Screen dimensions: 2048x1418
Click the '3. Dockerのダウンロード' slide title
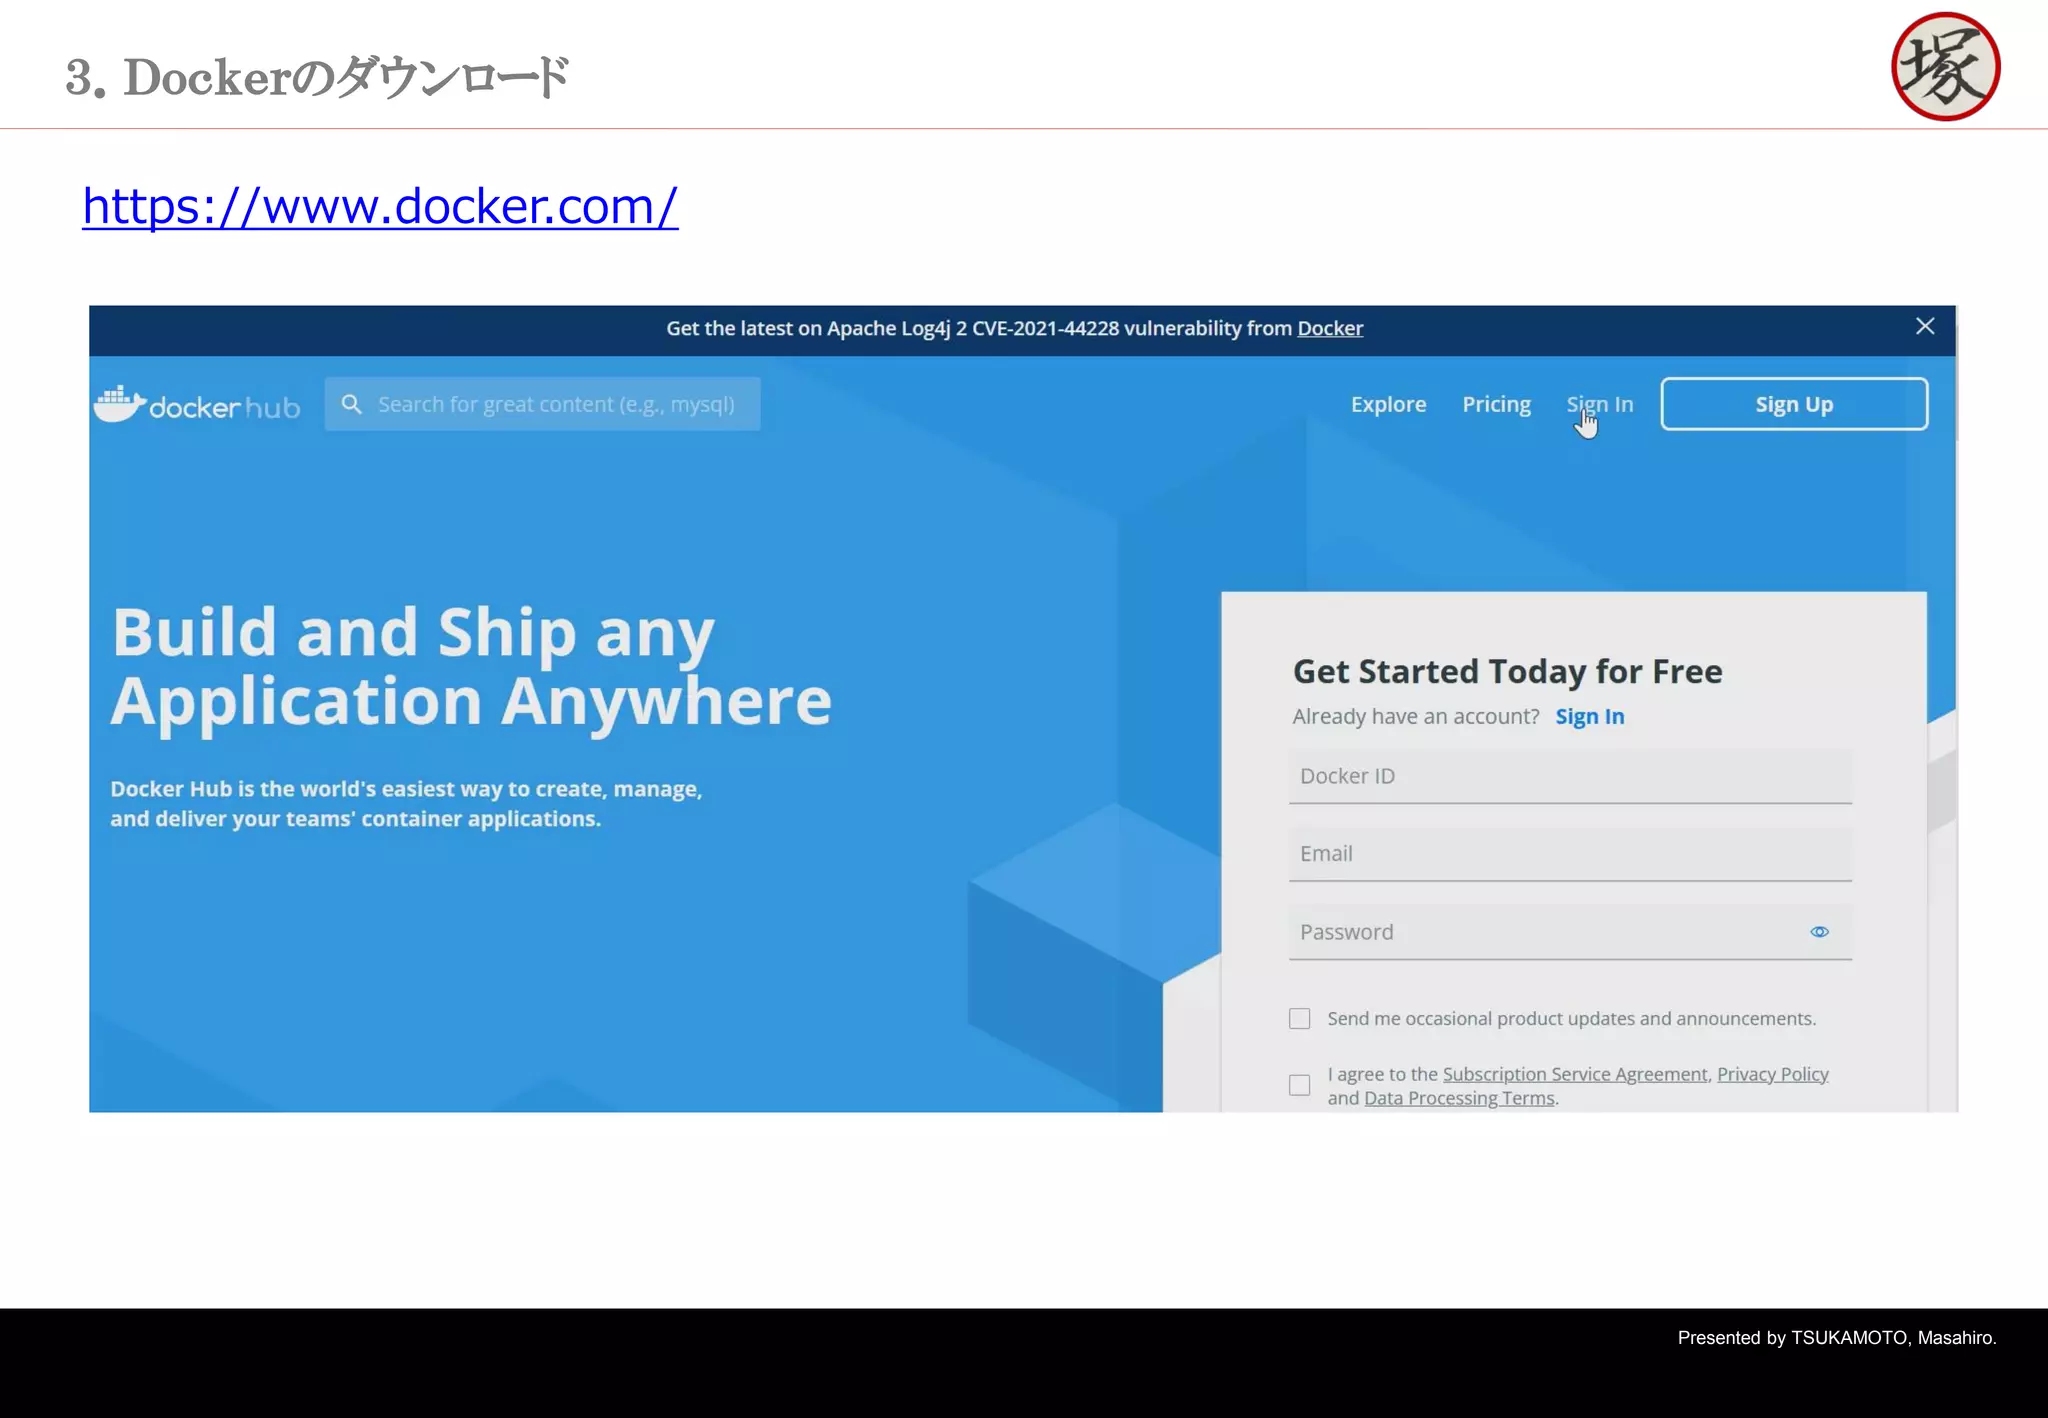pyautogui.click(x=318, y=77)
